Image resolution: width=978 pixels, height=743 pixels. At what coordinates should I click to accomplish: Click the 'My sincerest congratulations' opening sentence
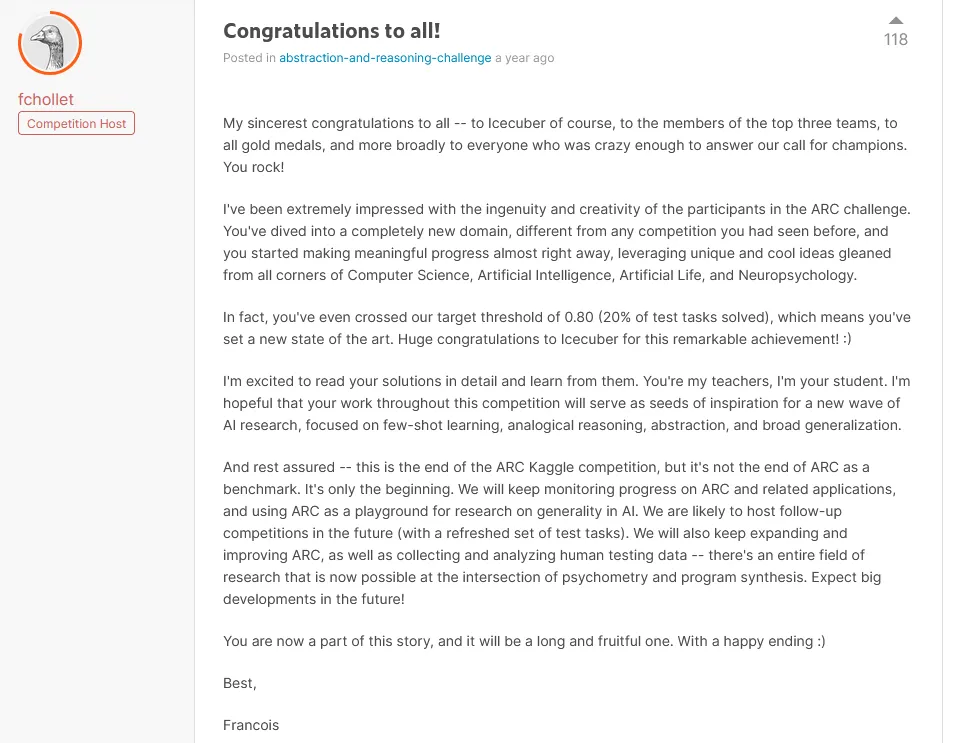[565, 134]
